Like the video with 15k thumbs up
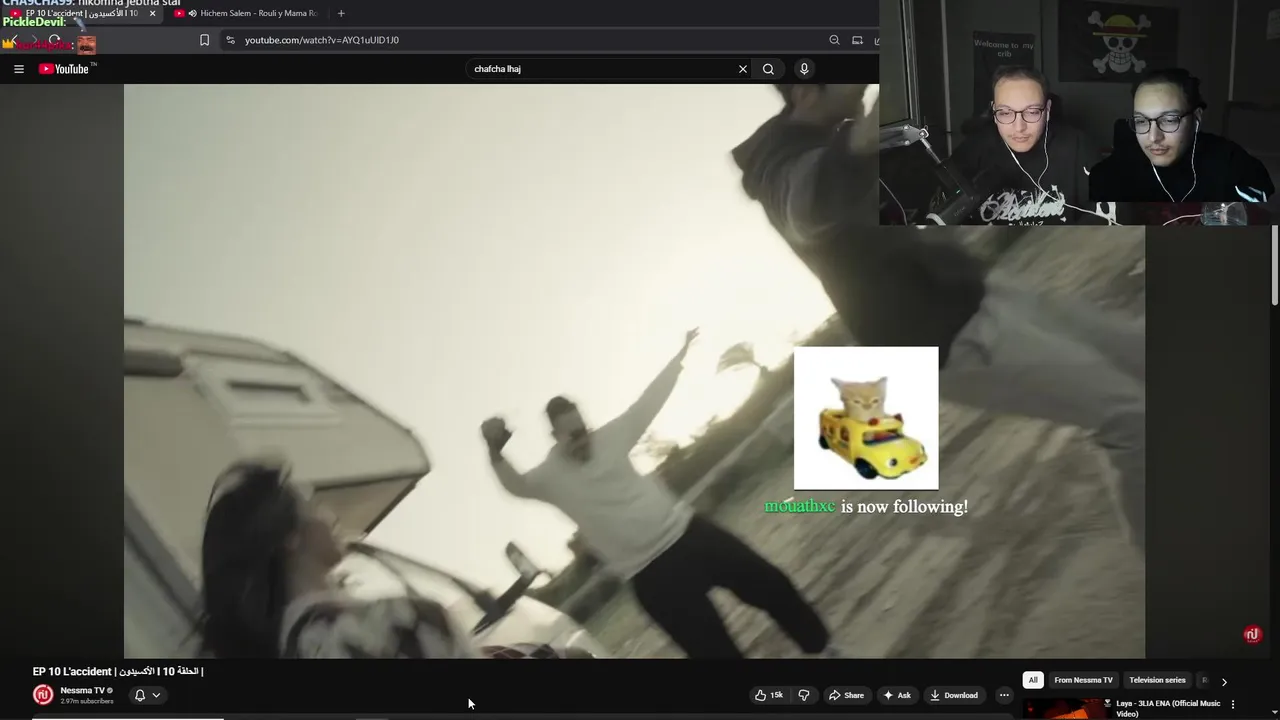The image size is (1280, 720). pyautogui.click(x=768, y=695)
